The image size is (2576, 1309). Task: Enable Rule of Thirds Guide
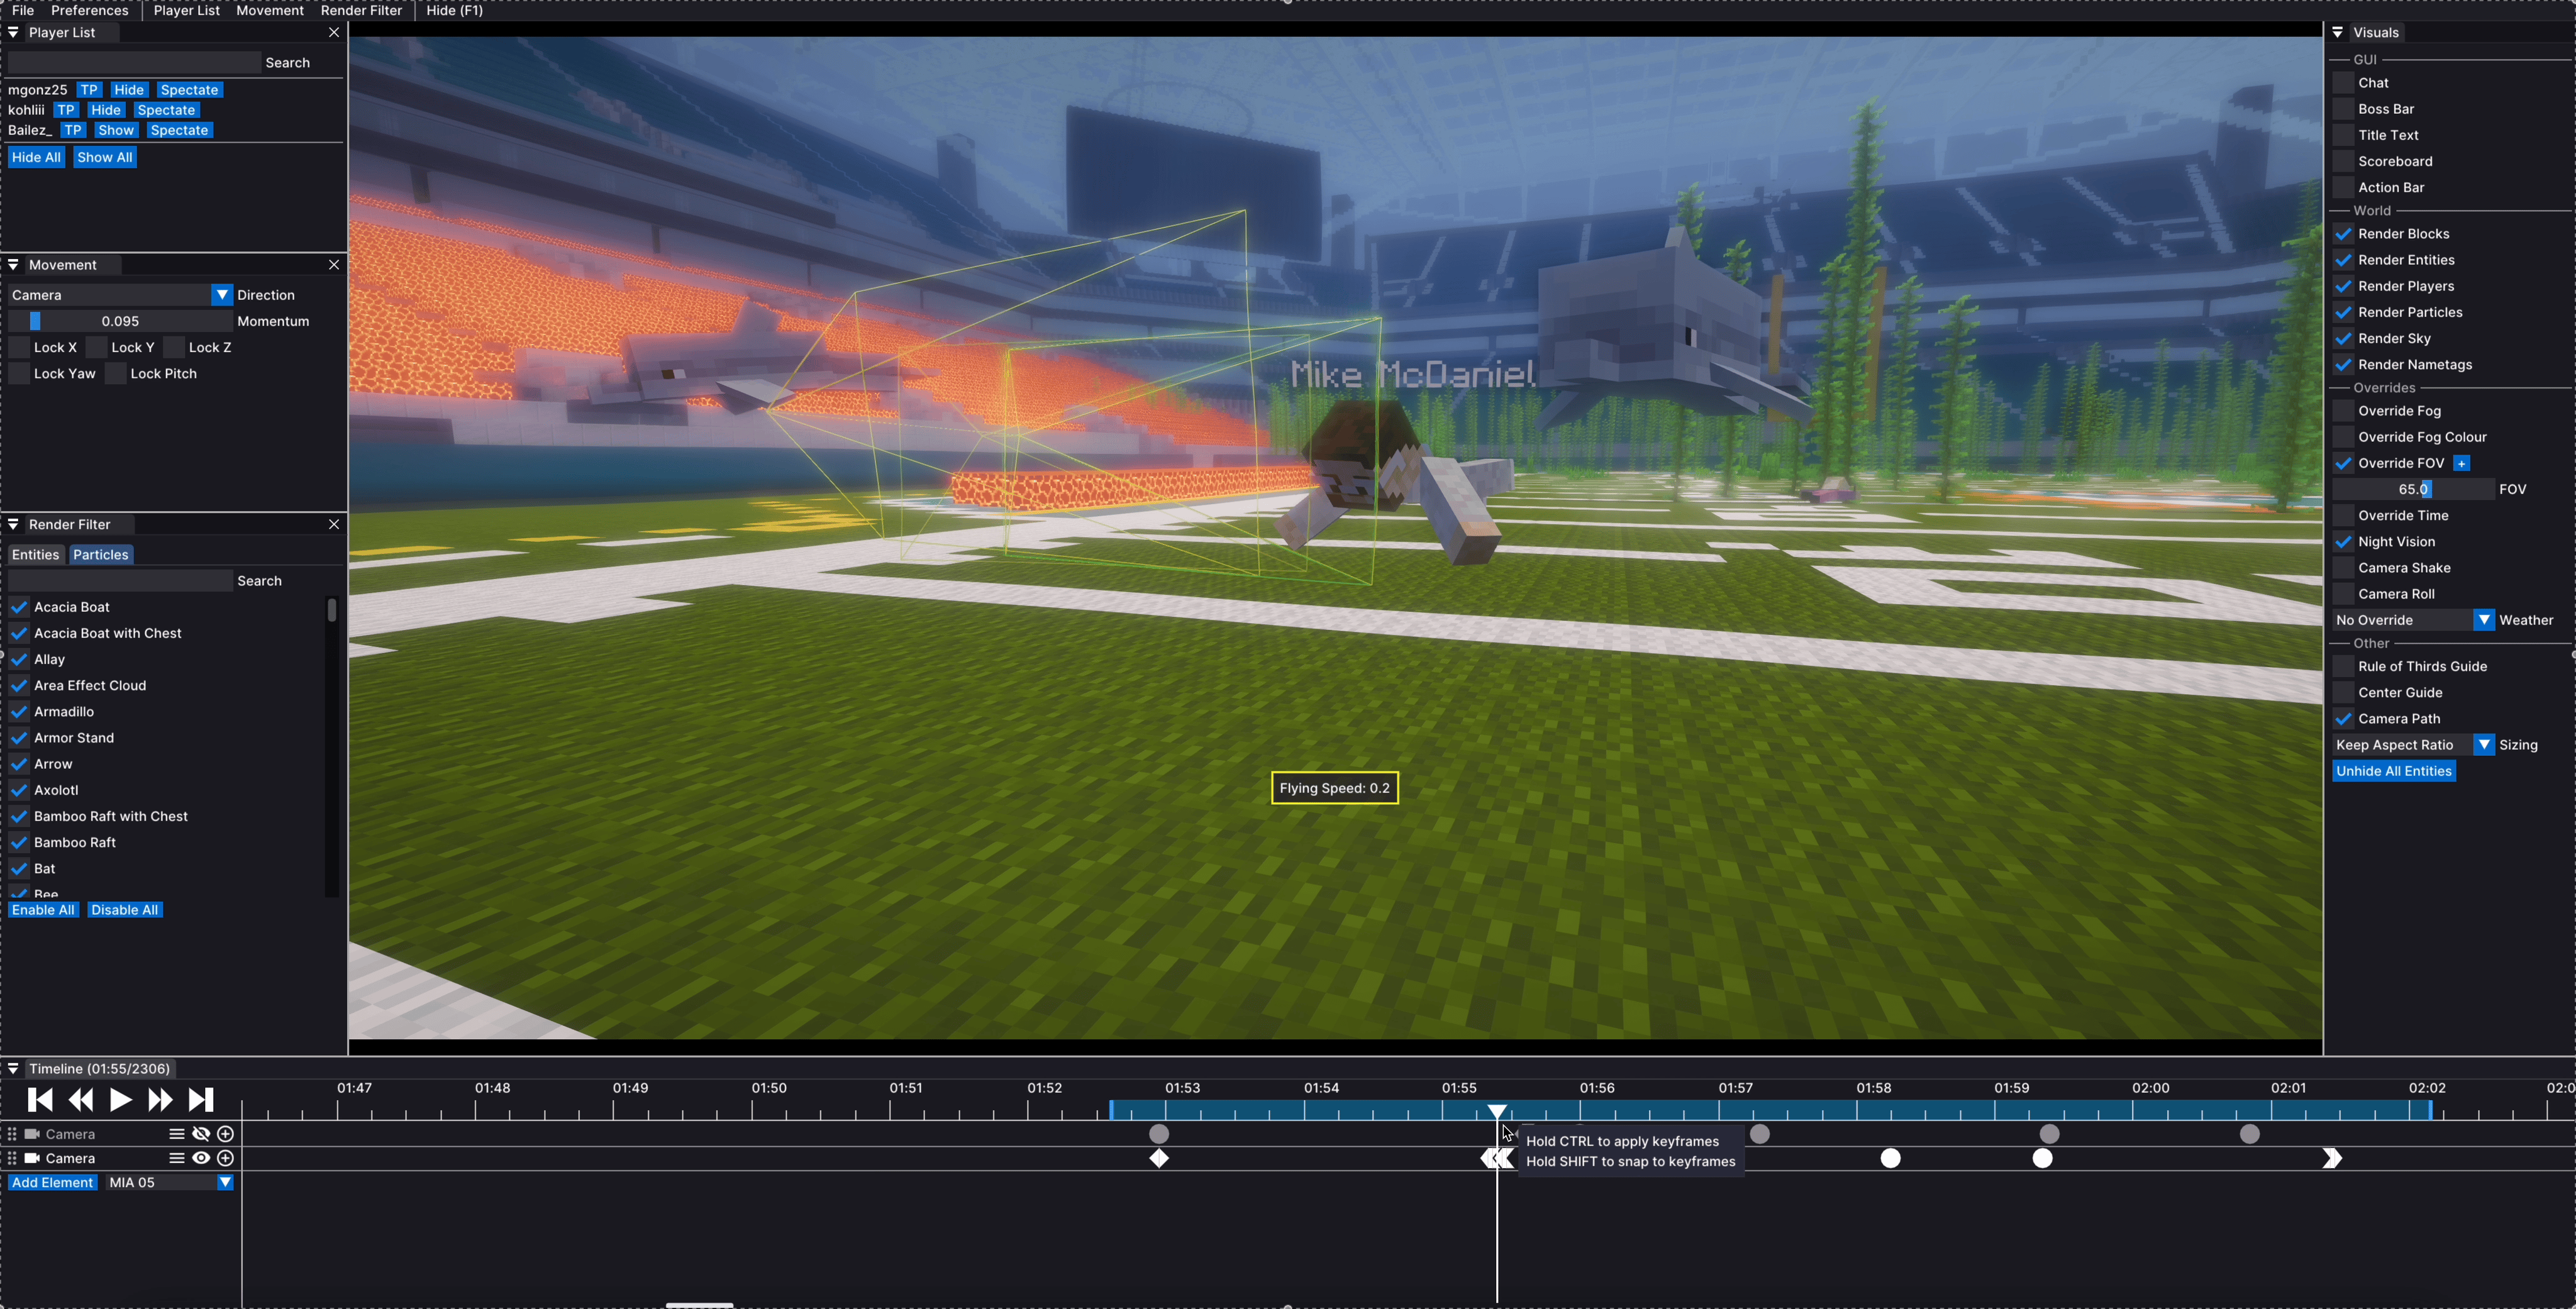point(2343,667)
